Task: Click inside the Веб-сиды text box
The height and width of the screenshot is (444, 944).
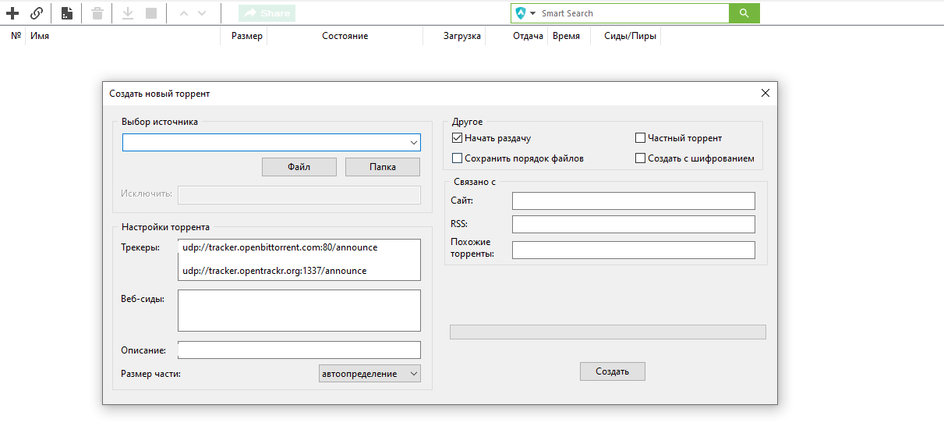Action: (x=299, y=310)
